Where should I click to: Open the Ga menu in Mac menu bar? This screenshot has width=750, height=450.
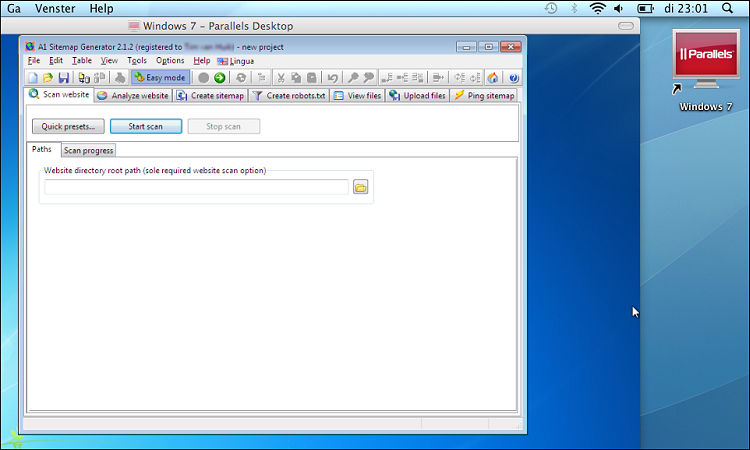click(x=14, y=9)
